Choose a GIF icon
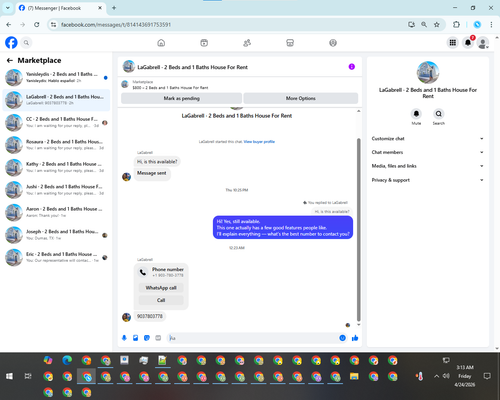500x400 pixels. click(x=158, y=338)
